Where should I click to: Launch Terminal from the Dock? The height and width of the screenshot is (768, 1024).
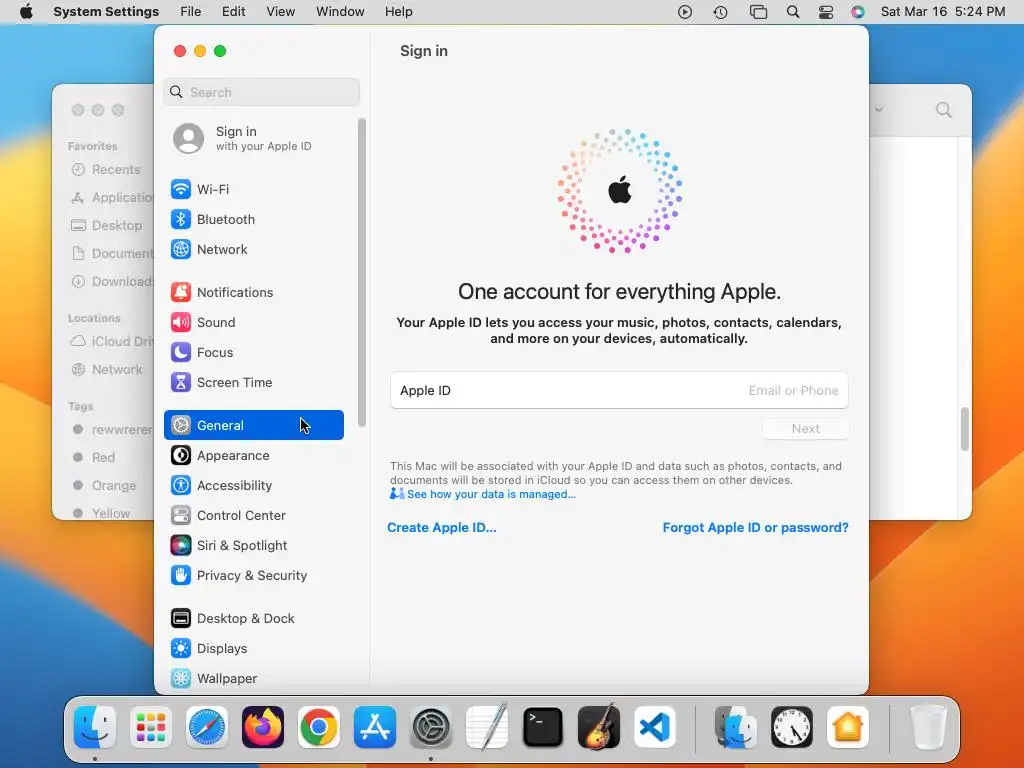(543, 727)
